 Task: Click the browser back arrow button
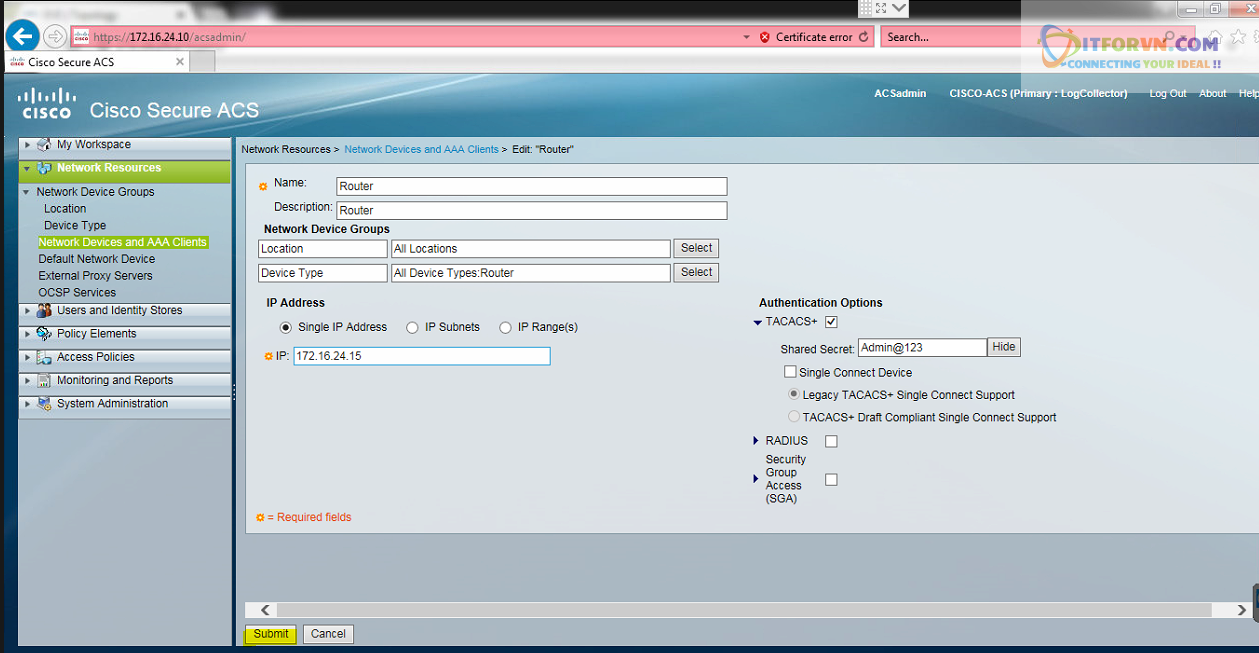tap(22, 37)
